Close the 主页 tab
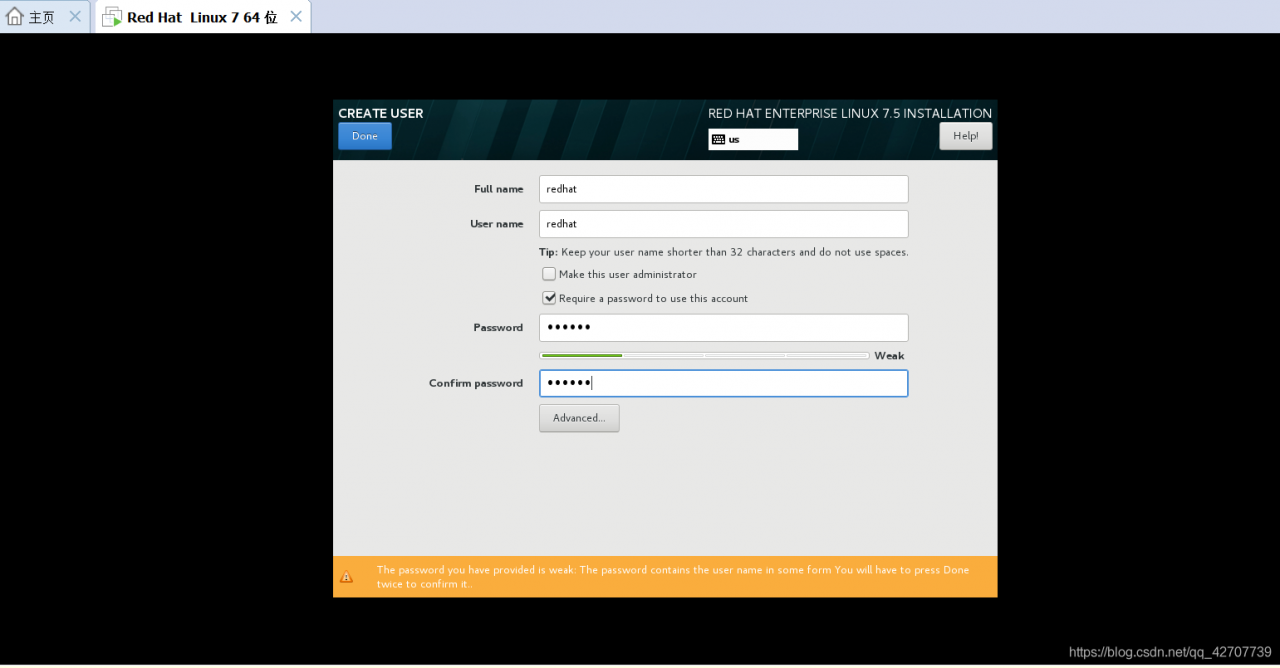 click(75, 17)
